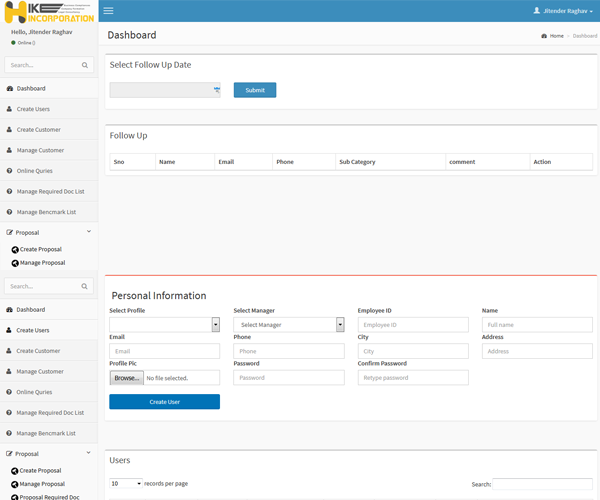The image size is (600, 500).
Task: Click the Home breadcrumb icon
Action: coord(544,36)
